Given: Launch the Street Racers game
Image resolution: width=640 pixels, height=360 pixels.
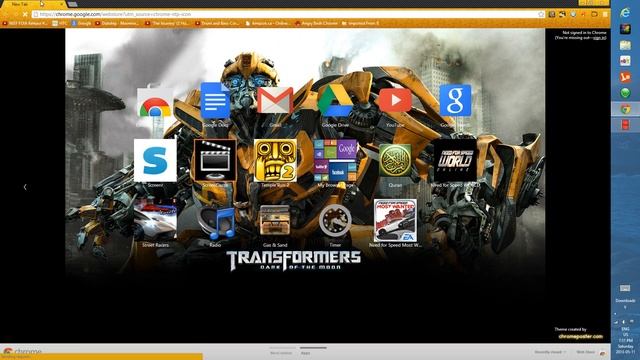Looking at the screenshot, I should point(155,220).
